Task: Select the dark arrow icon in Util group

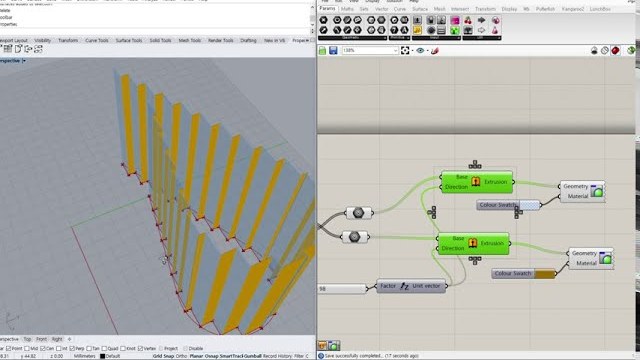Action: [482, 20]
